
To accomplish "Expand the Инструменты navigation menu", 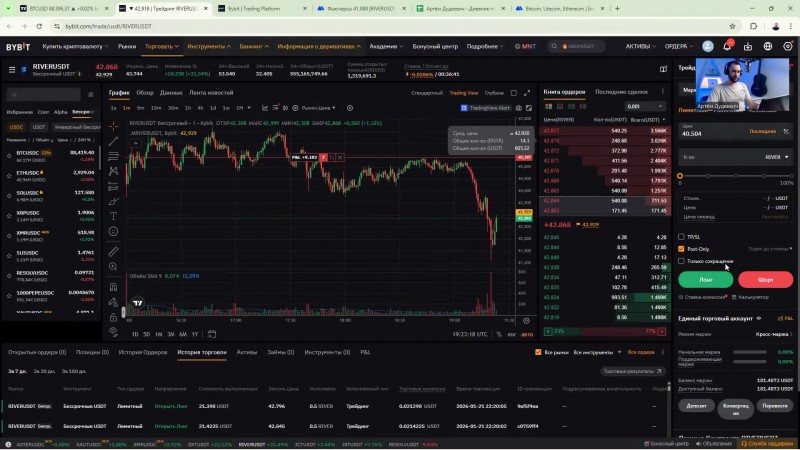I will pos(209,46).
